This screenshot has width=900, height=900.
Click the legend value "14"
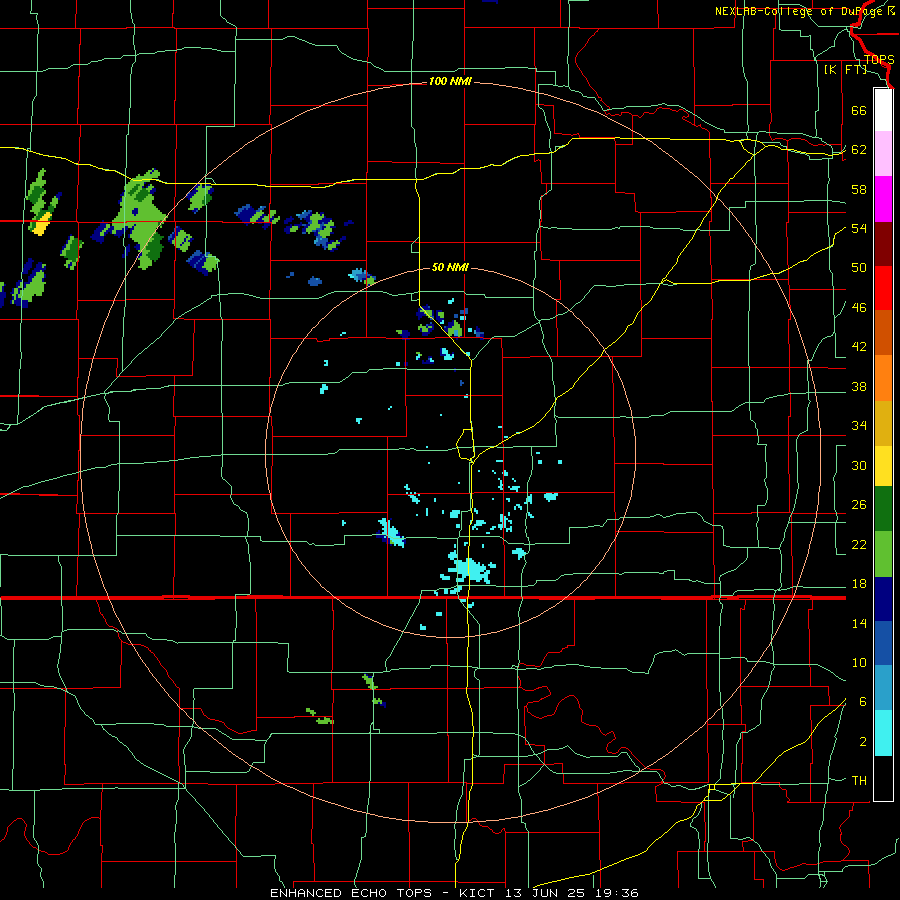tap(859, 623)
